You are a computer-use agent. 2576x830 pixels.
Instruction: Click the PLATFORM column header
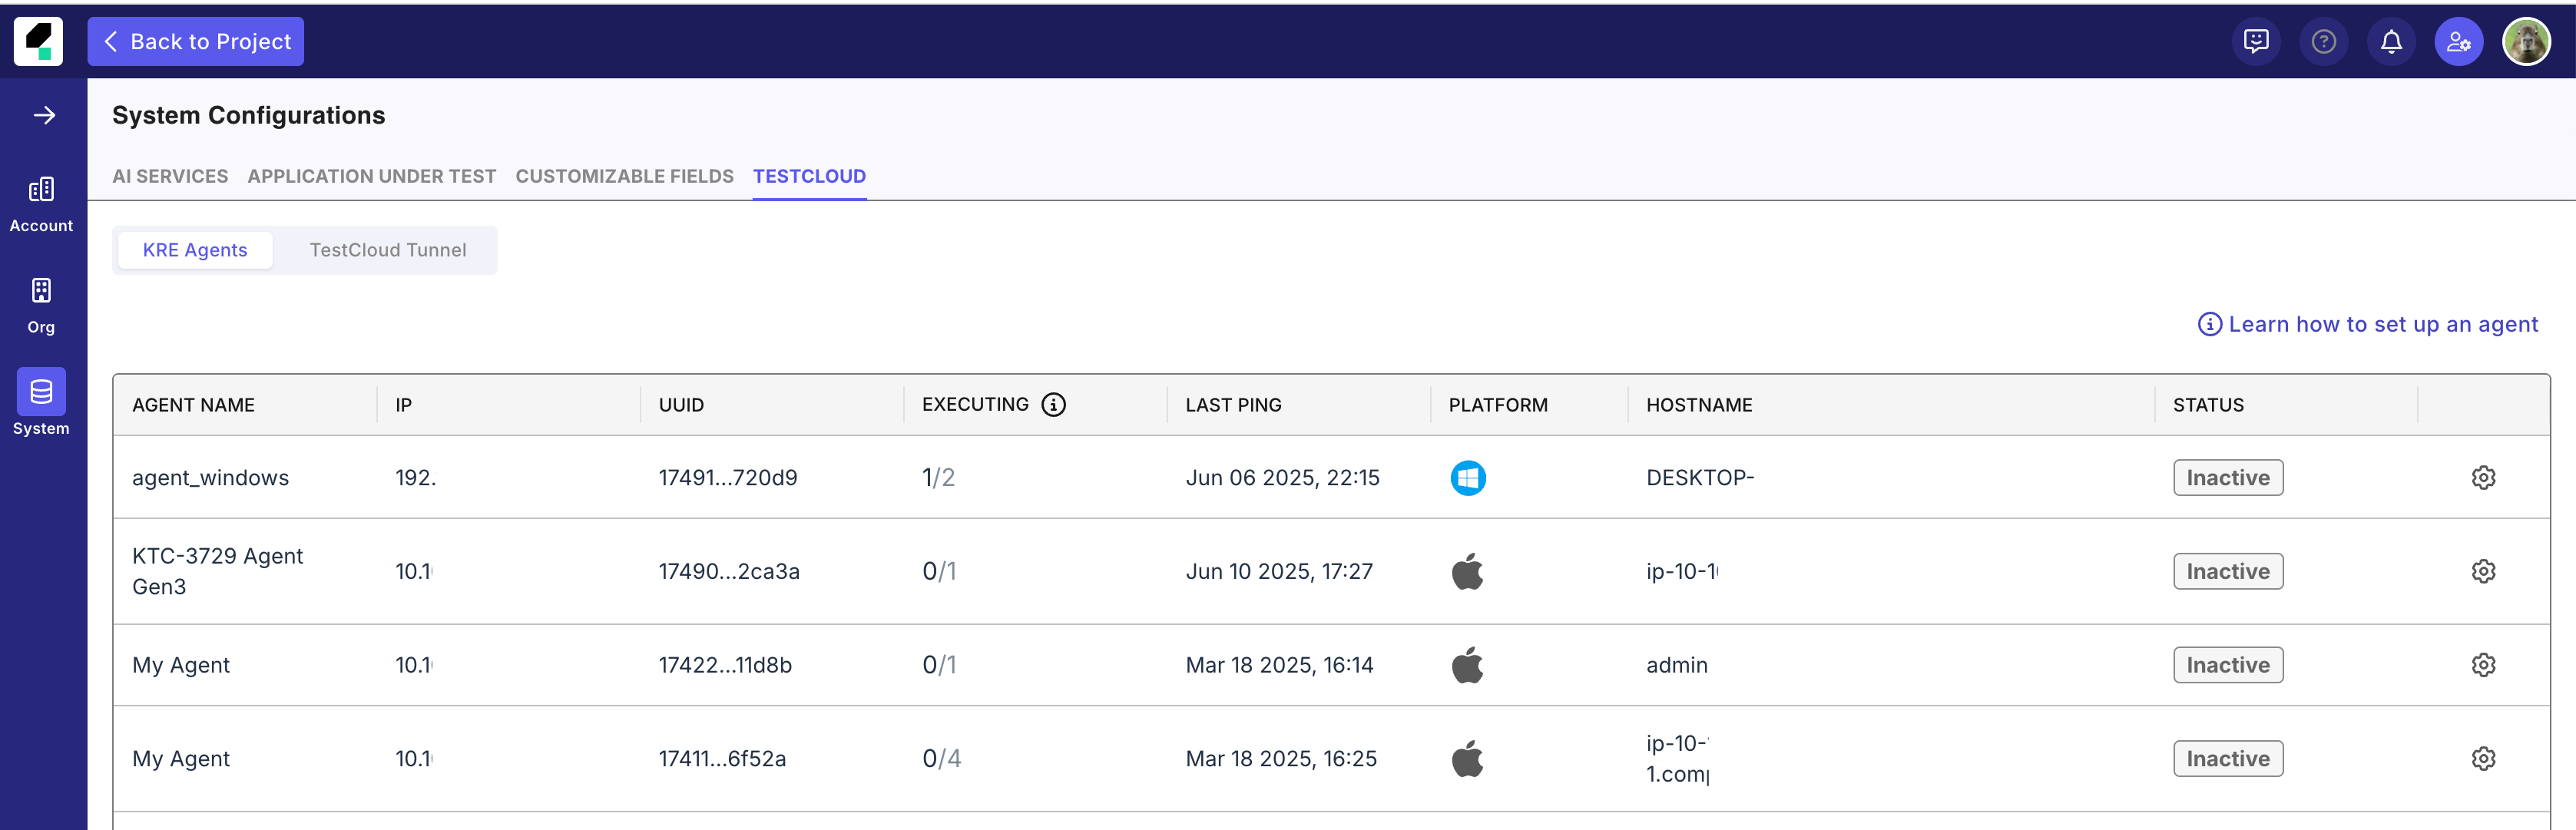1498,405
